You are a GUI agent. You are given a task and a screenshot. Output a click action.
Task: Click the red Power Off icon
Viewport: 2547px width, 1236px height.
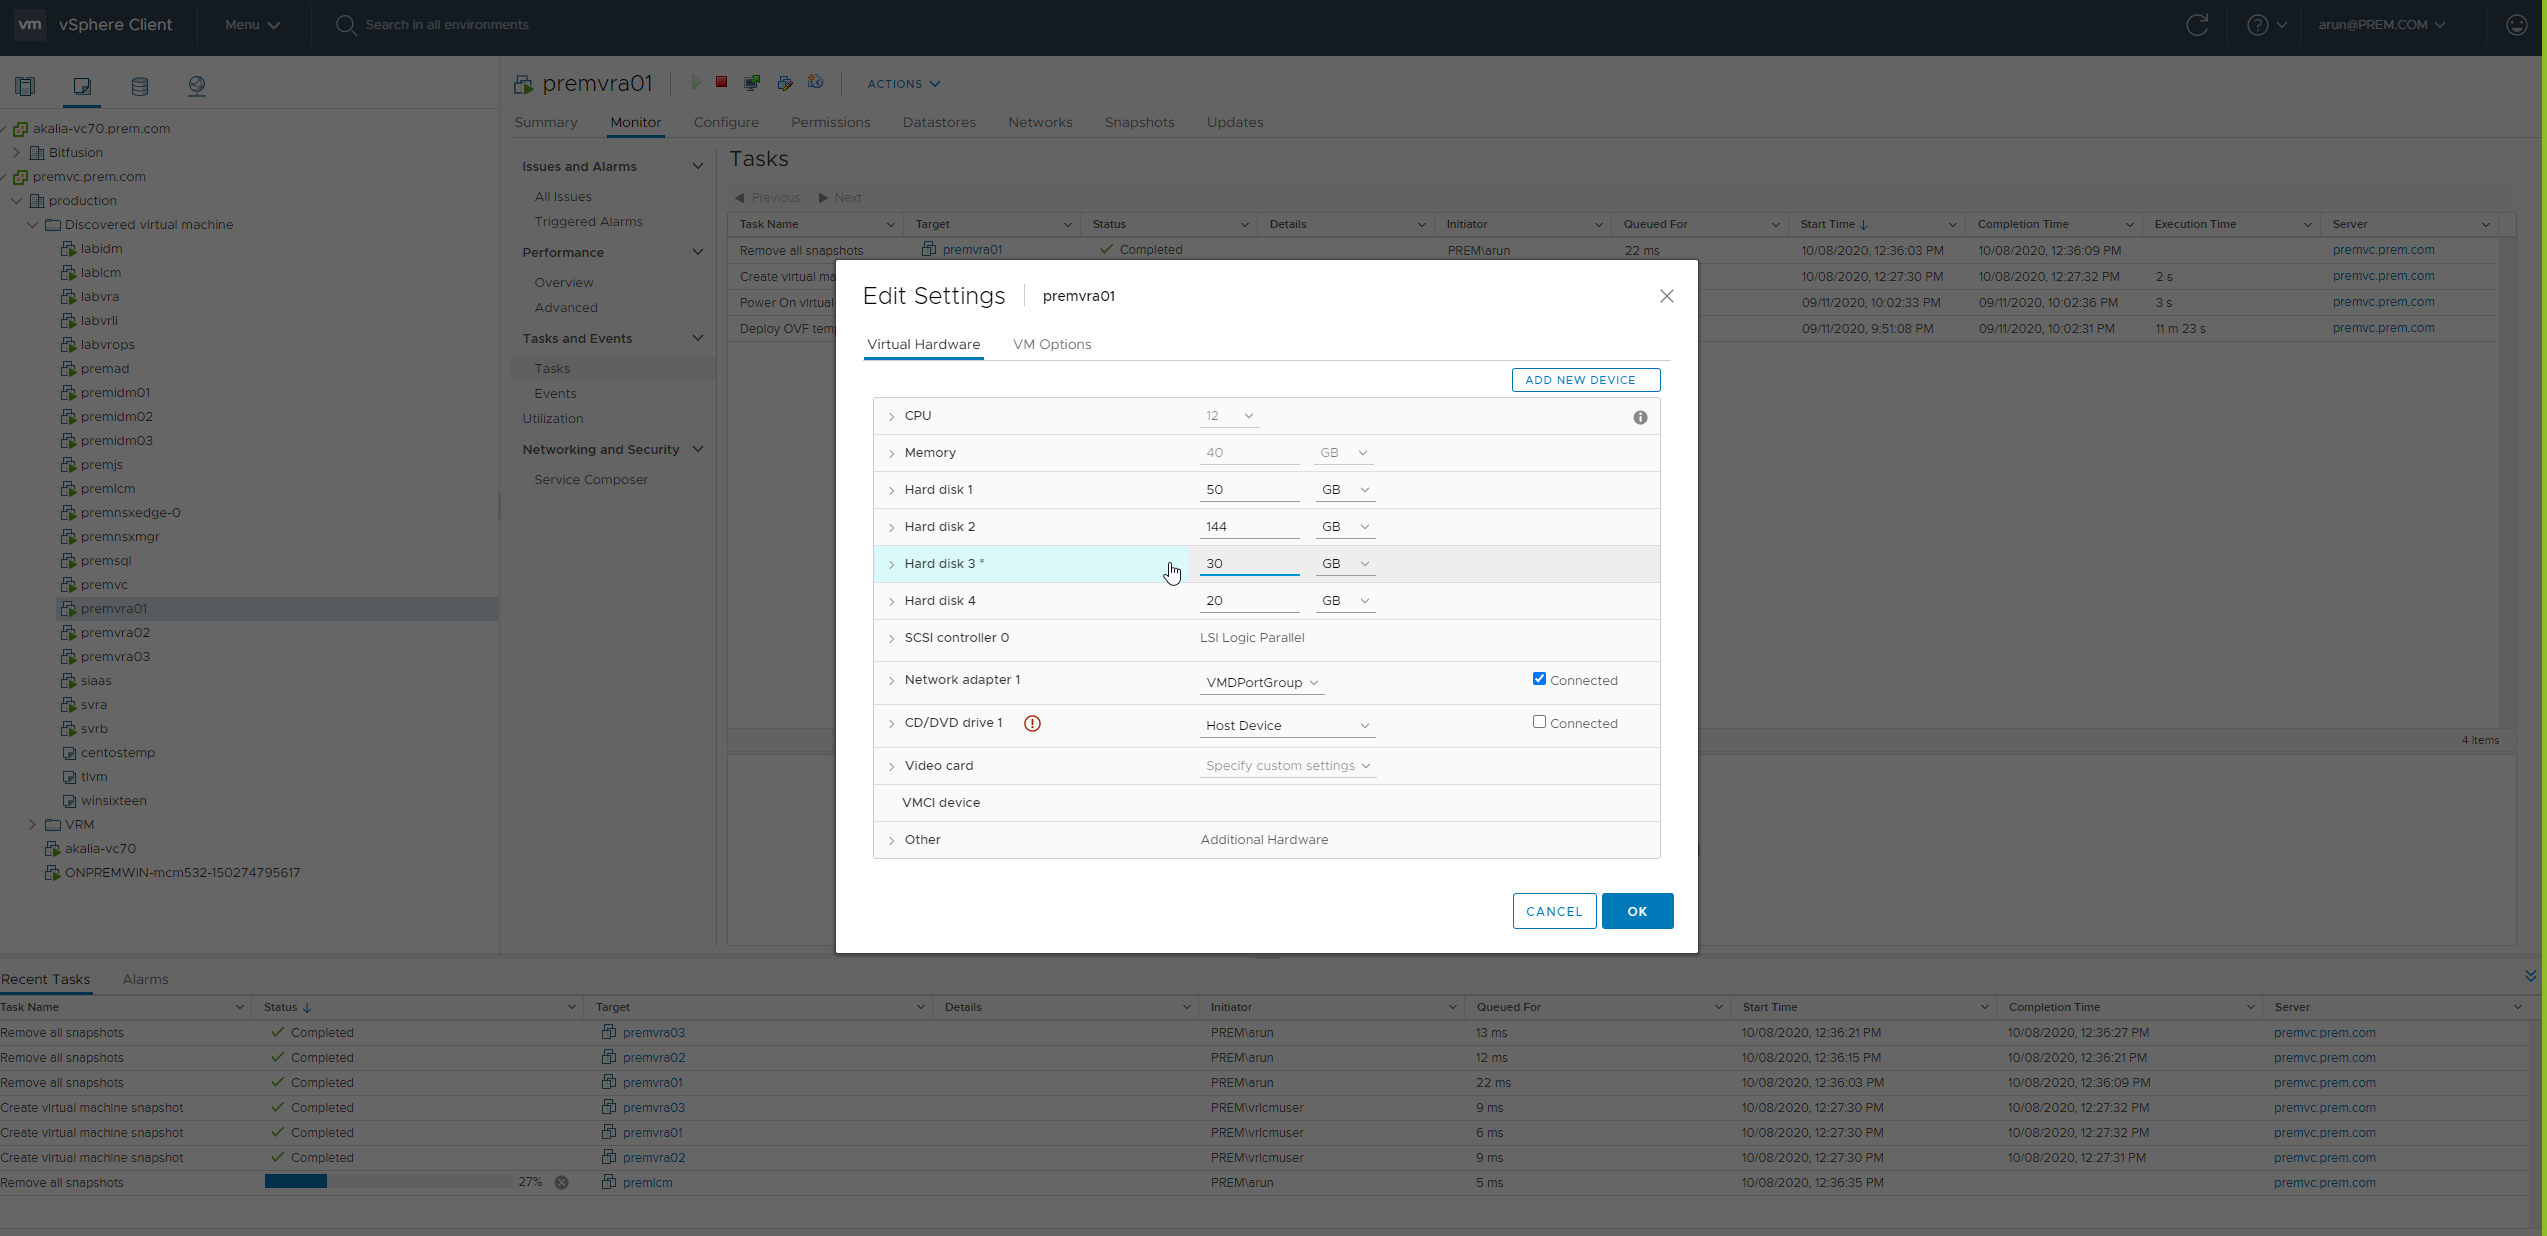[721, 83]
